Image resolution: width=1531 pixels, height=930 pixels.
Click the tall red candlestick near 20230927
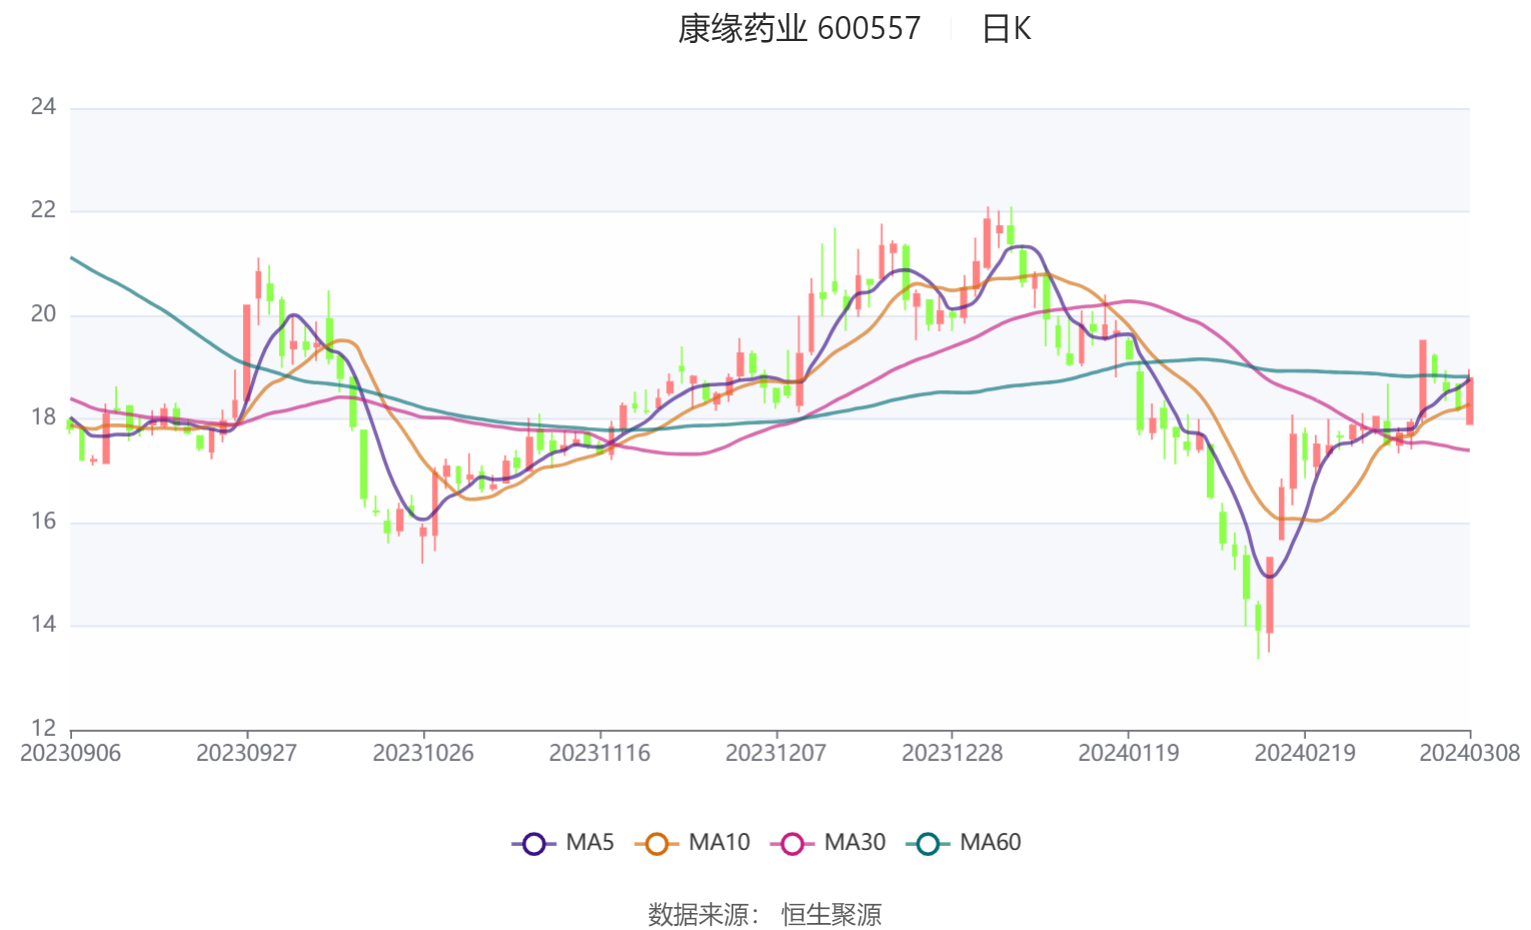(x=247, y=353)
